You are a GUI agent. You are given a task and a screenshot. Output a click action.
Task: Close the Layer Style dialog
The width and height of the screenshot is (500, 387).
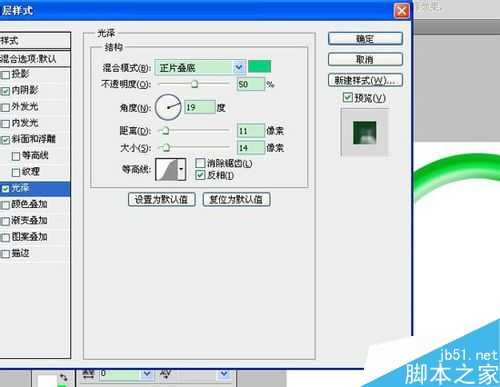tap(402, 11)
